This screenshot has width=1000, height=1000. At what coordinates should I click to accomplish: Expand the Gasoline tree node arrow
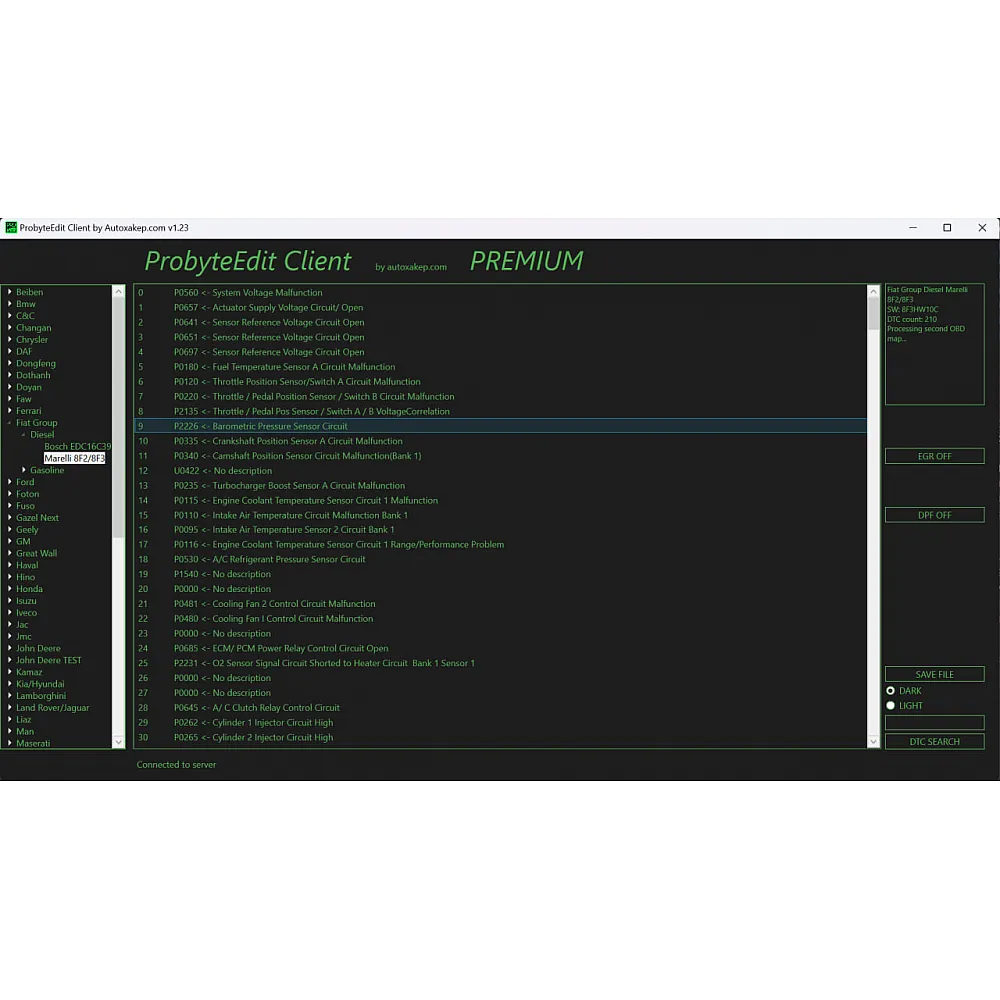(24, 470)
